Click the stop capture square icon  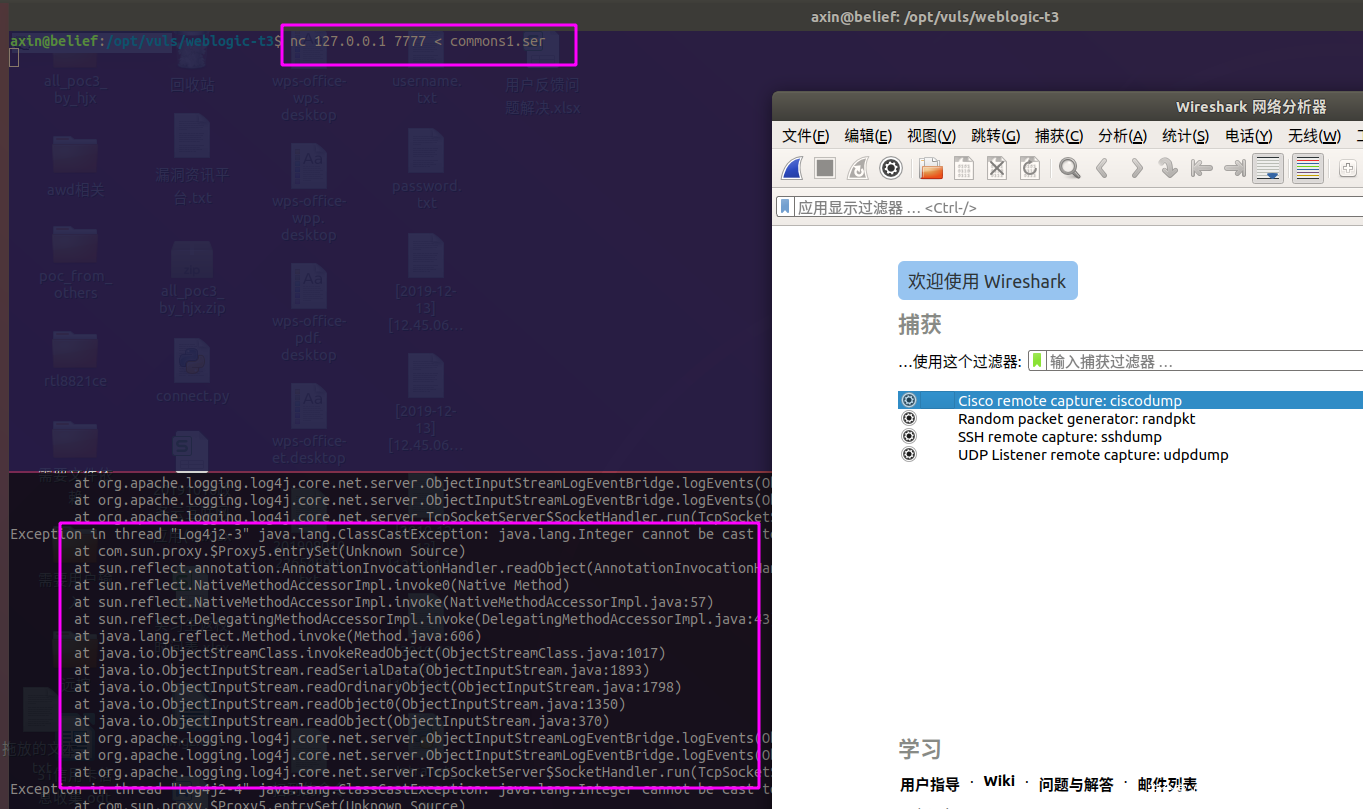(x=825, y=168)
